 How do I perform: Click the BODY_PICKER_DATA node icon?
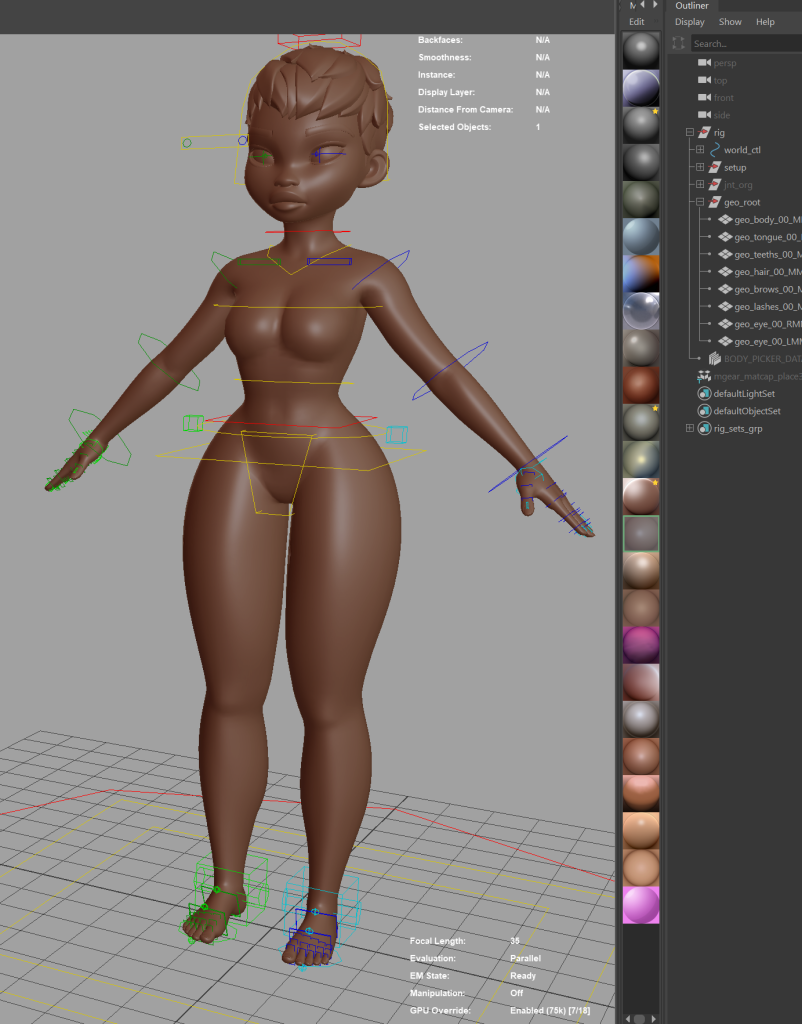click(714, 358)
